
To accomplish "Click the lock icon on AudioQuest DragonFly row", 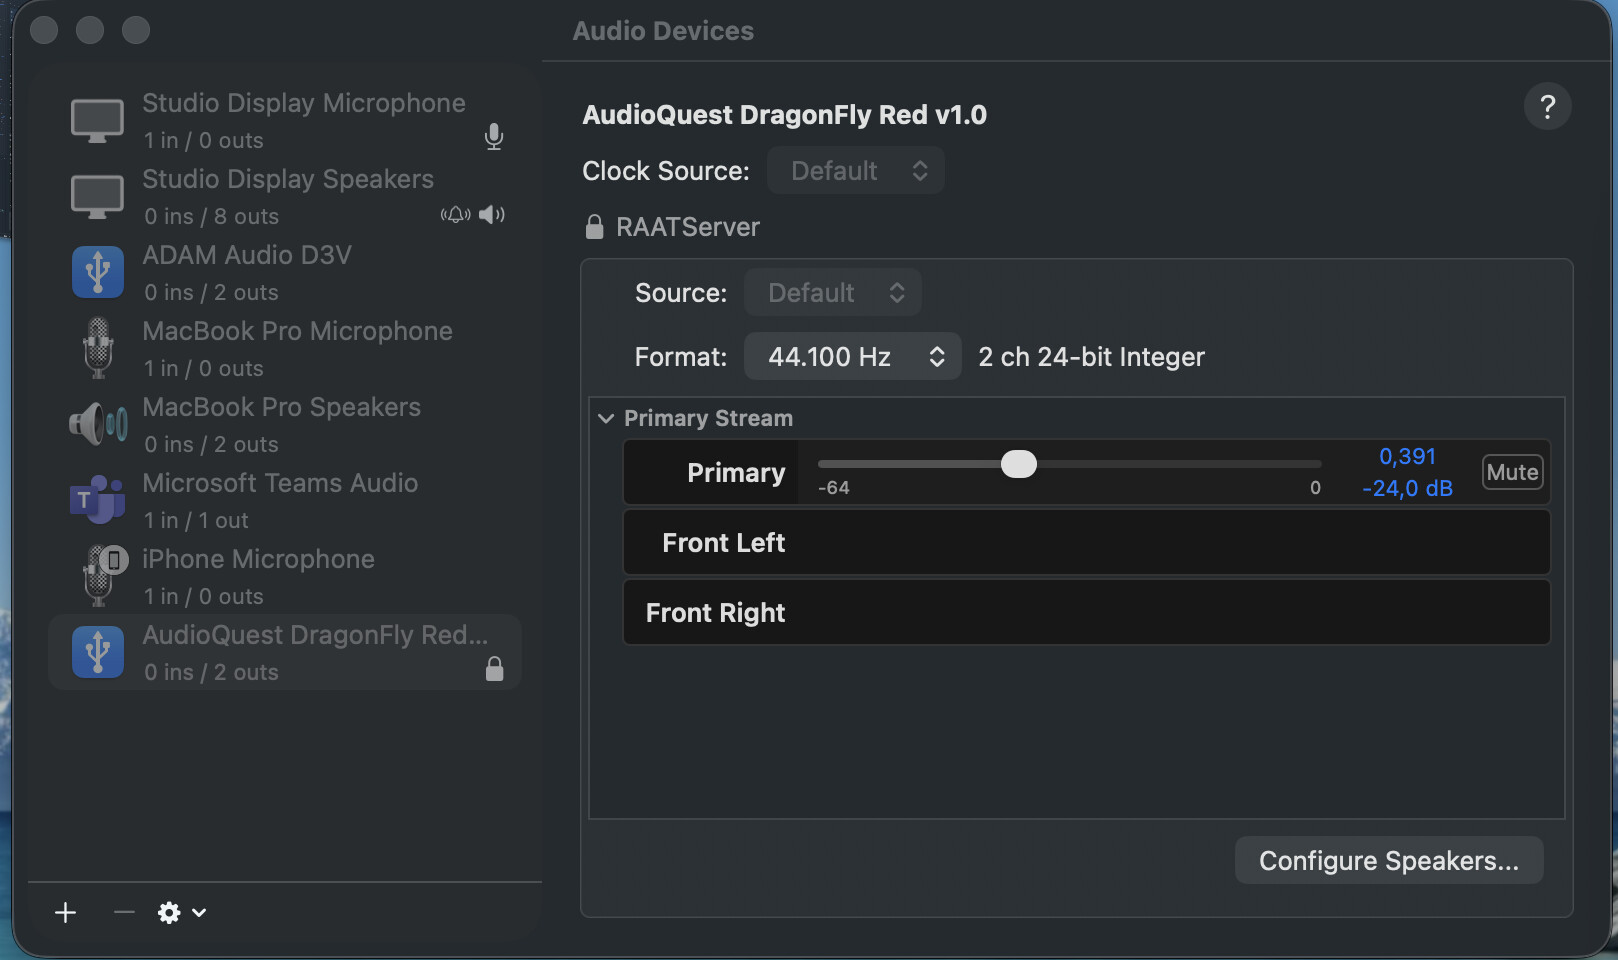I will pyautogui.click(x=494, y=669).
